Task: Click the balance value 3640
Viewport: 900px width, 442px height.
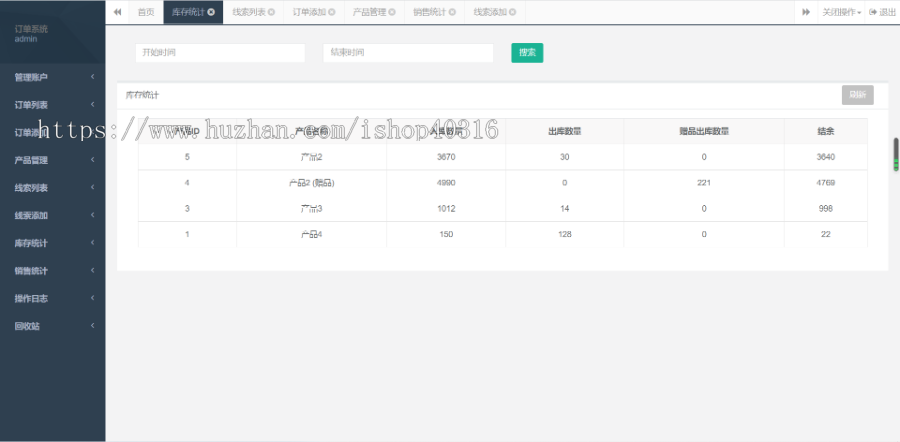Action: 825,157
